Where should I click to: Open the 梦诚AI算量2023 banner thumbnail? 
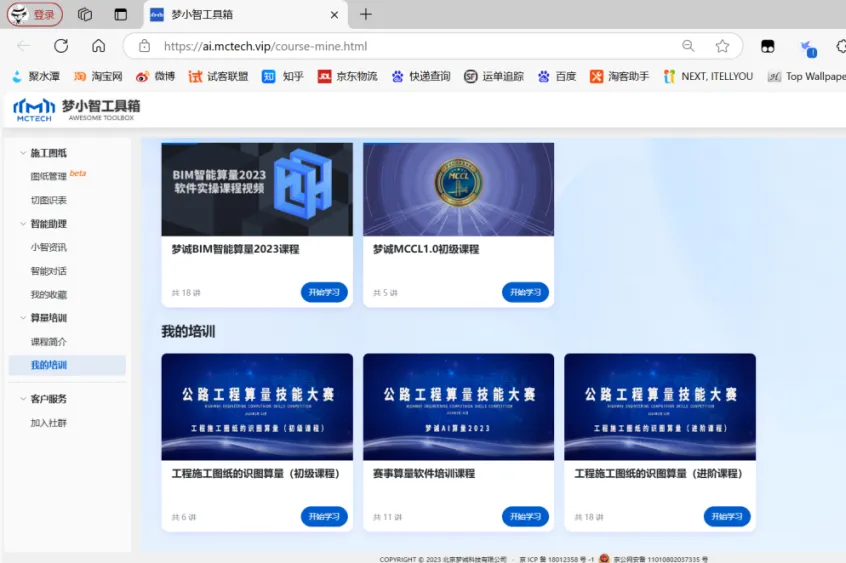pyautogui.click(x=459, y=407)
